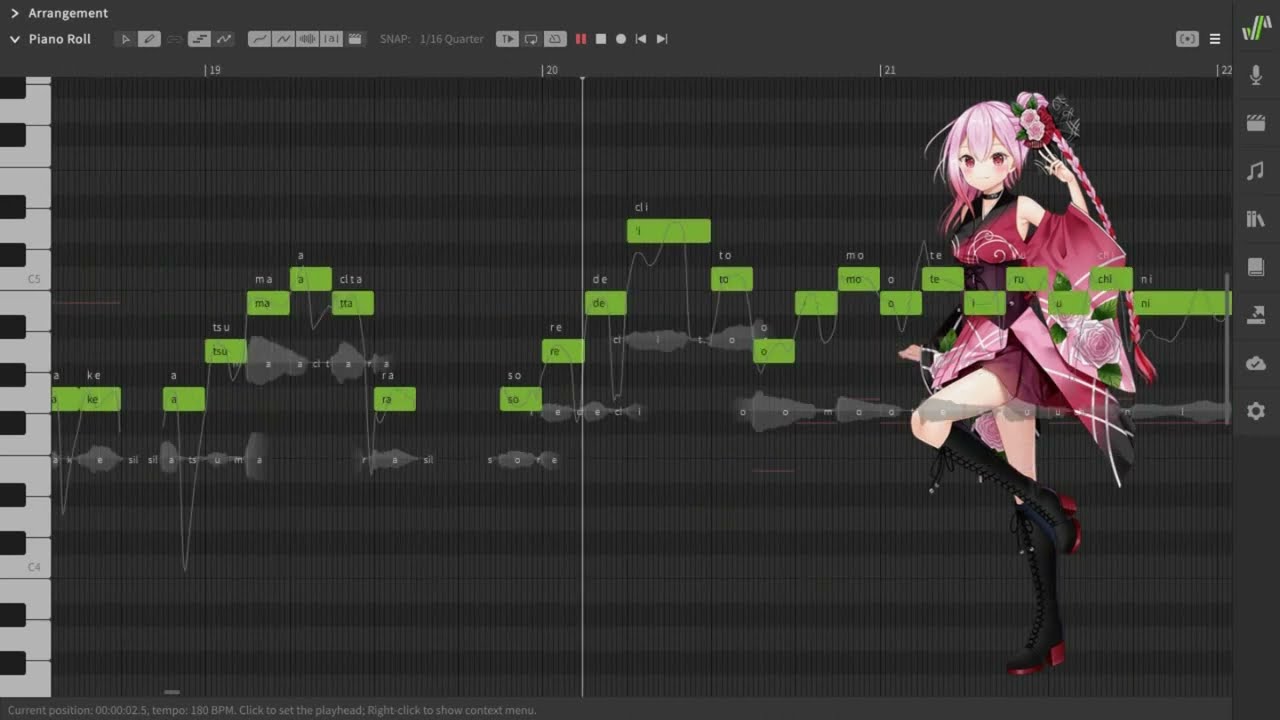
Task: Toggle auto-scroll follow playhead
Action: click(507, 39)
